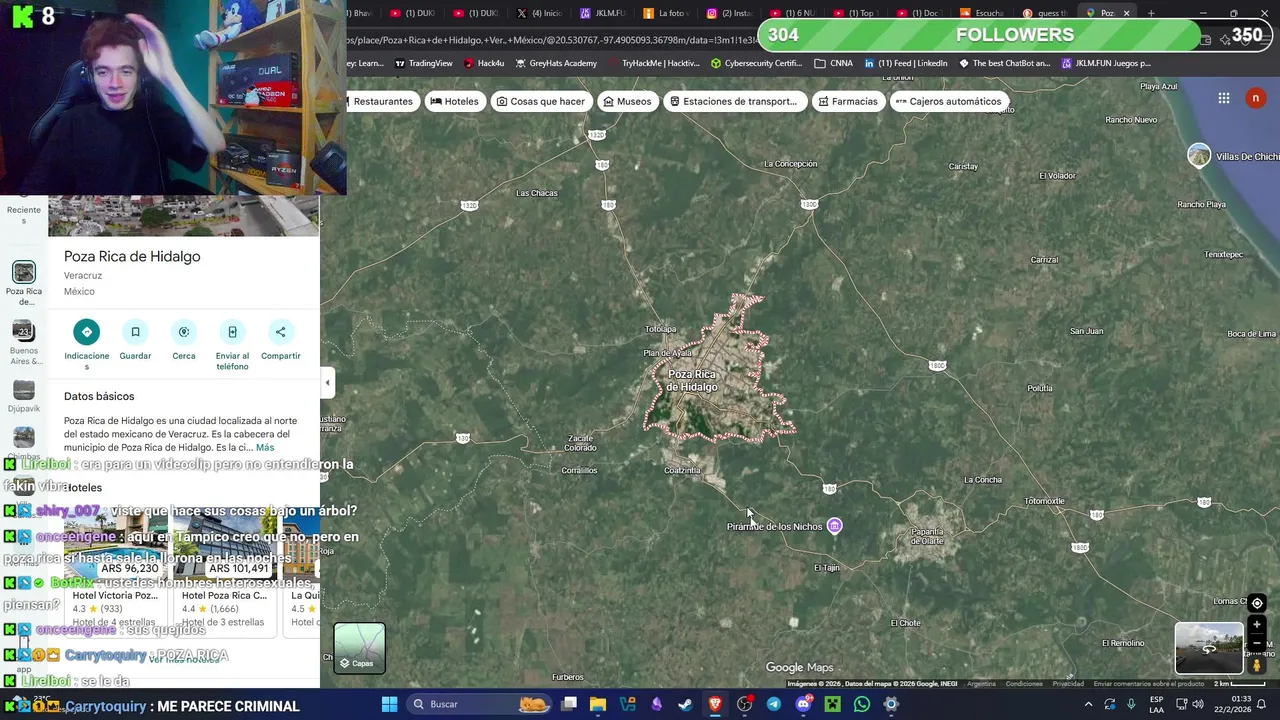Open the Cybersecurity Certifi... bookmark
1280x720 pixels.
click(757, 63)
